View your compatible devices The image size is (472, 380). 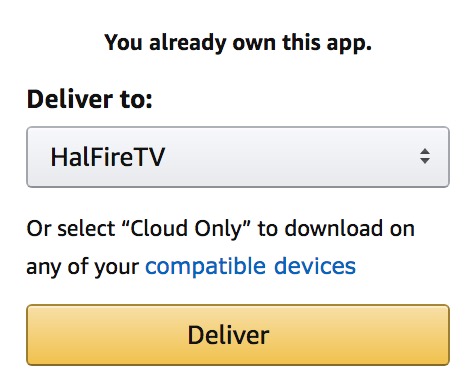[x=251, y=267]
